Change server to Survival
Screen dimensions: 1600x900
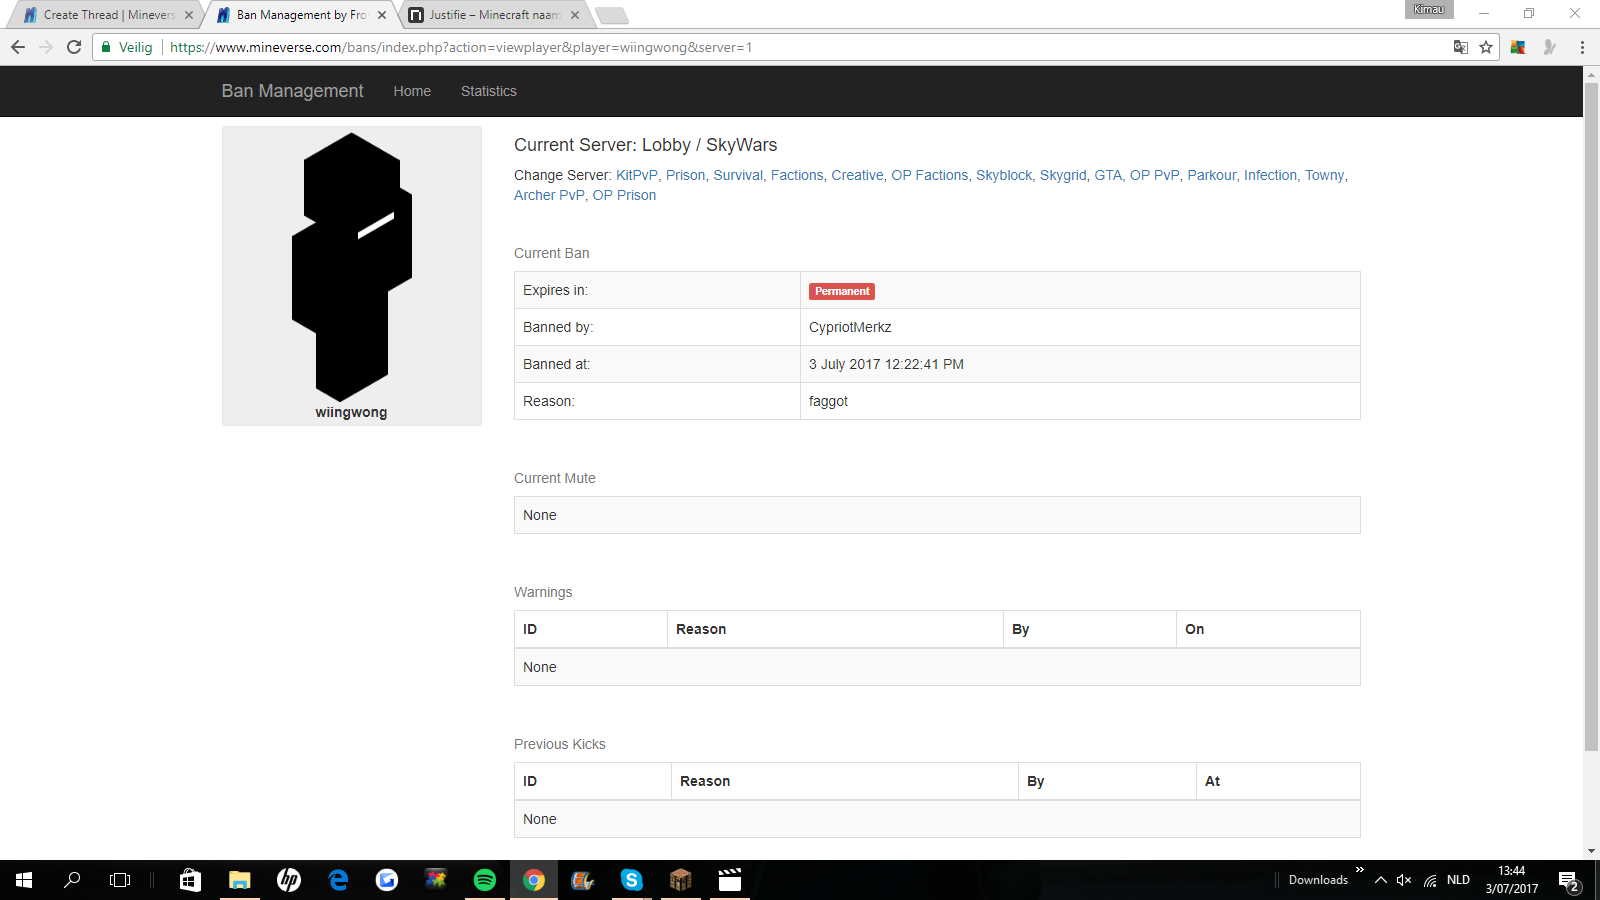738,175
